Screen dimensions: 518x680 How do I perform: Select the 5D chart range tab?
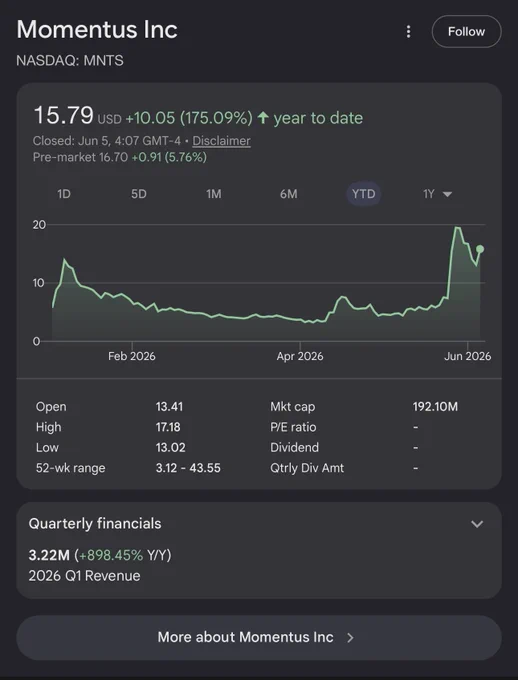139,194
